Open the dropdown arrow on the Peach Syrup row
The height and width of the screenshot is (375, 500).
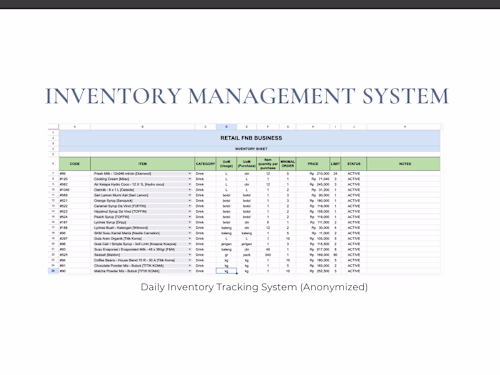(x=190, y=217)
